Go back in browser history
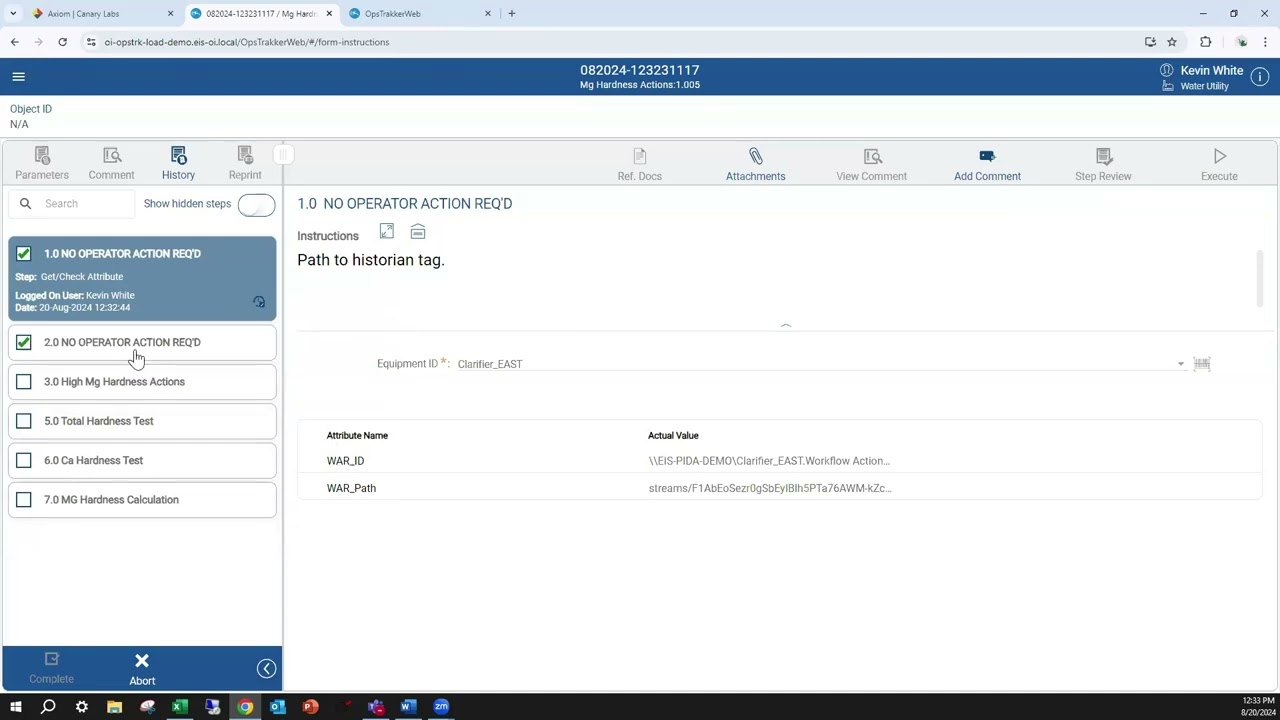The height and width of the screenshot is (720, 1280). tap(15, 42)
